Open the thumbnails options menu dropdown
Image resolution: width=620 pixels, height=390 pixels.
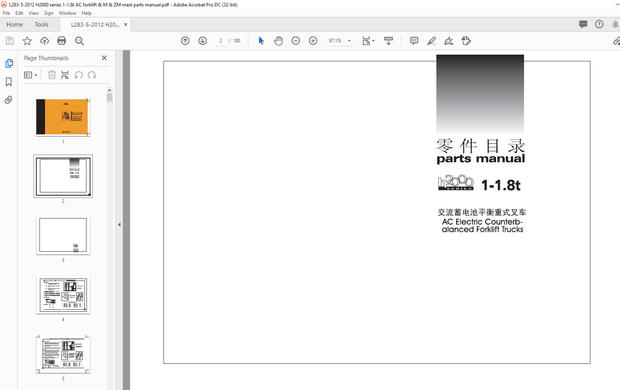click(30, 75)
